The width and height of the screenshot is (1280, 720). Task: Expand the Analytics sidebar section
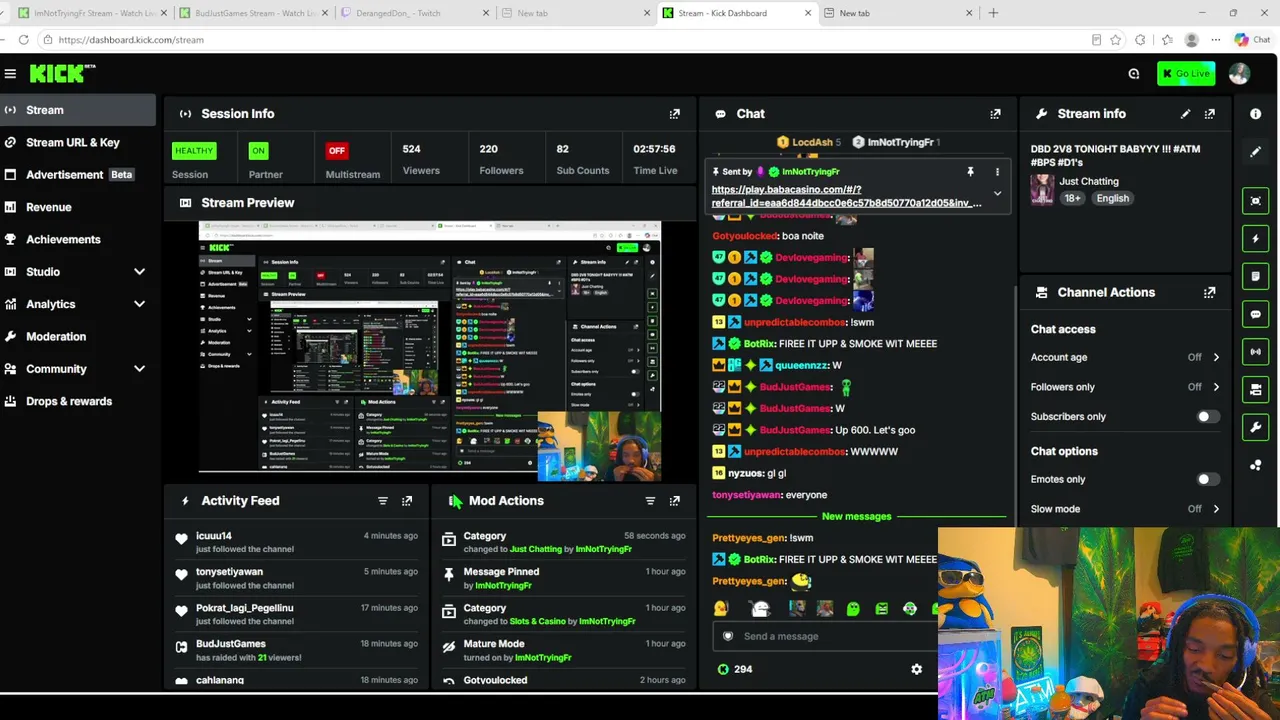tap(139, 304)
